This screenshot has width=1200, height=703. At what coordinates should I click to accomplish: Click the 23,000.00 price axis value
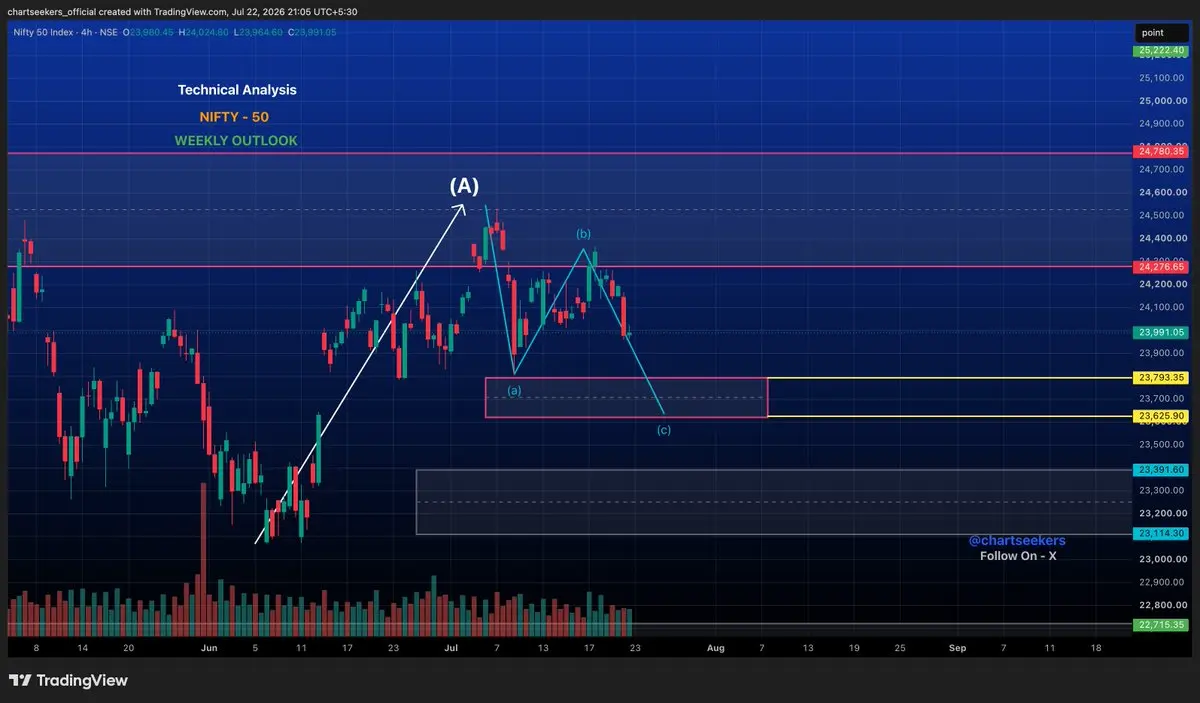(1161, 560)
